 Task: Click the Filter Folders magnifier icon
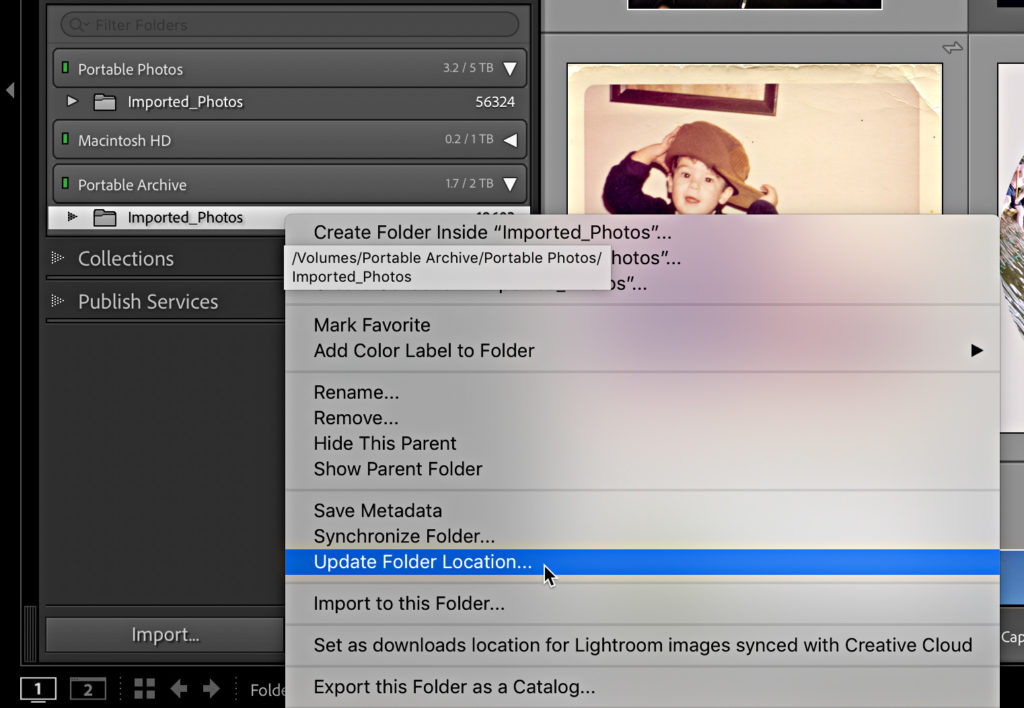coord(76,25)
